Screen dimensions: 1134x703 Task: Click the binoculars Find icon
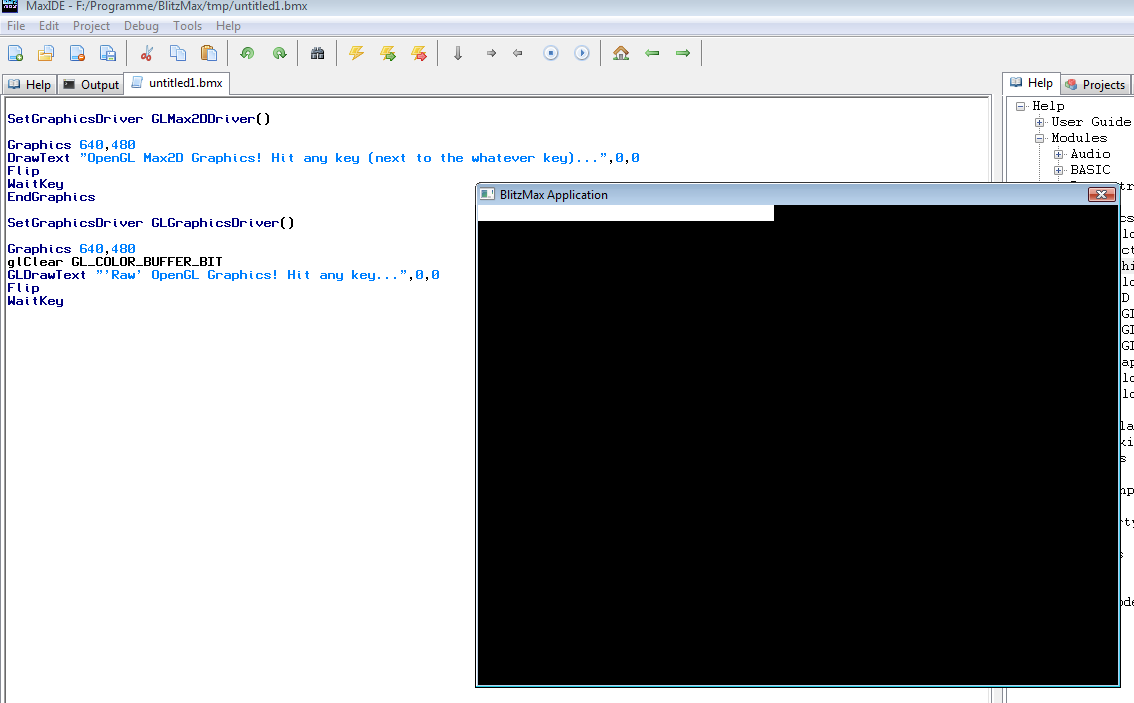pos(318,53)
